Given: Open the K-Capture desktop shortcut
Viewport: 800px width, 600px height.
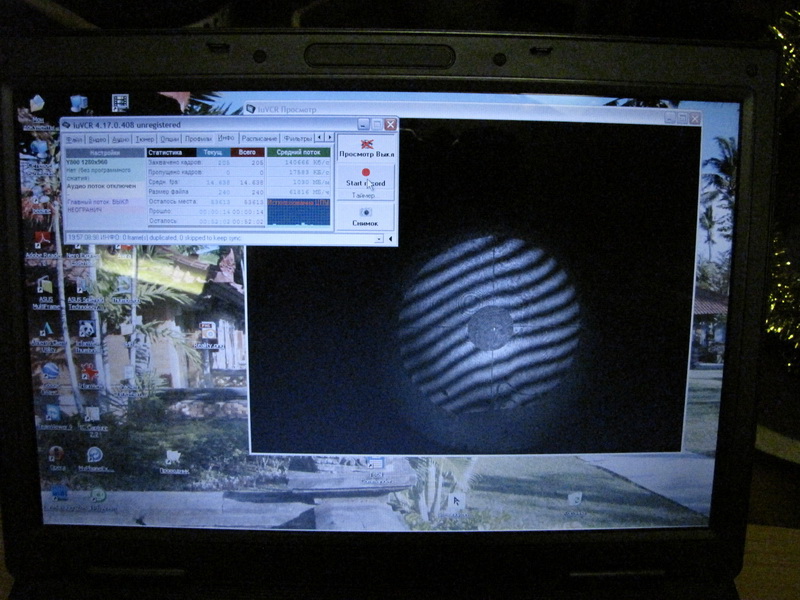Looking at the screenshot, I should click(x=92, y=421).
